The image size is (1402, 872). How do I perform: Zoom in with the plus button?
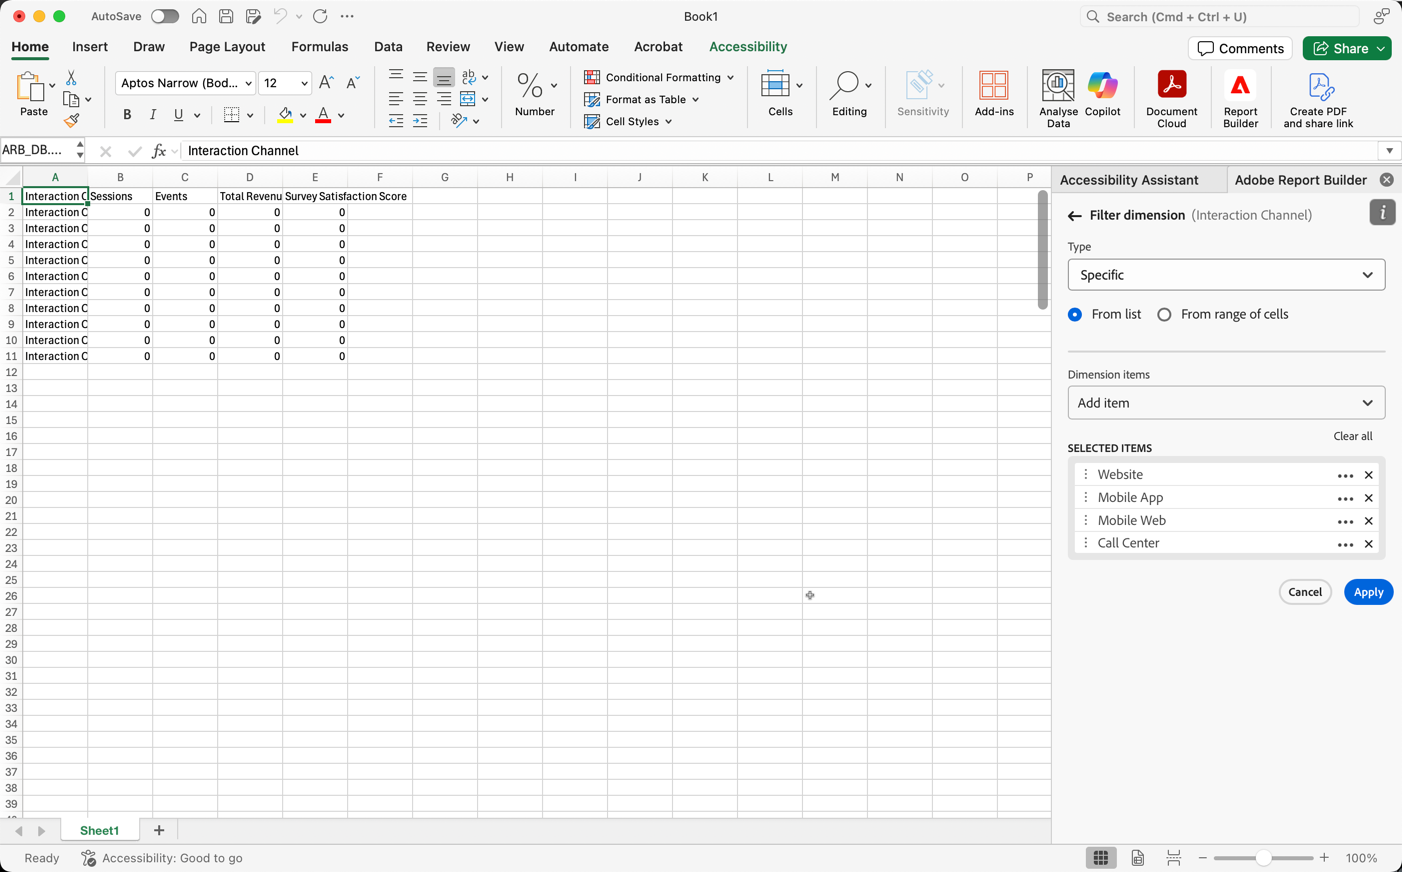pos(1324,858)
